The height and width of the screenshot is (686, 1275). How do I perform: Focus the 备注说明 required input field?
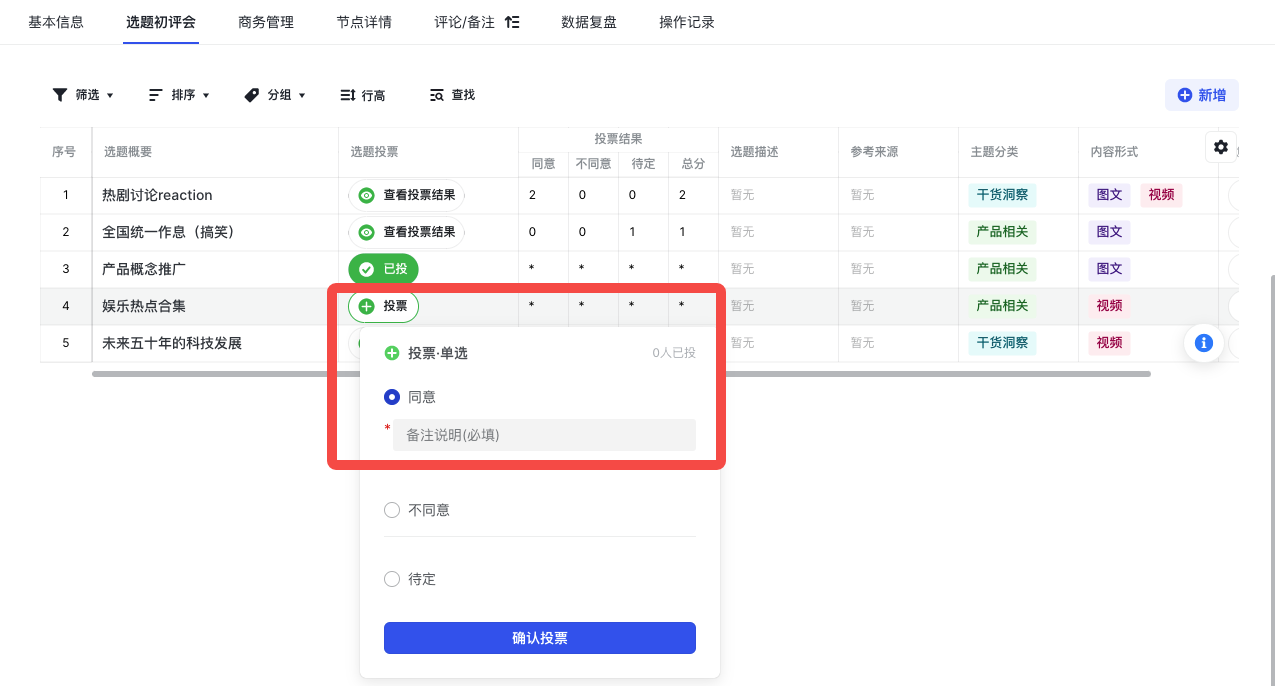[544, 435]
